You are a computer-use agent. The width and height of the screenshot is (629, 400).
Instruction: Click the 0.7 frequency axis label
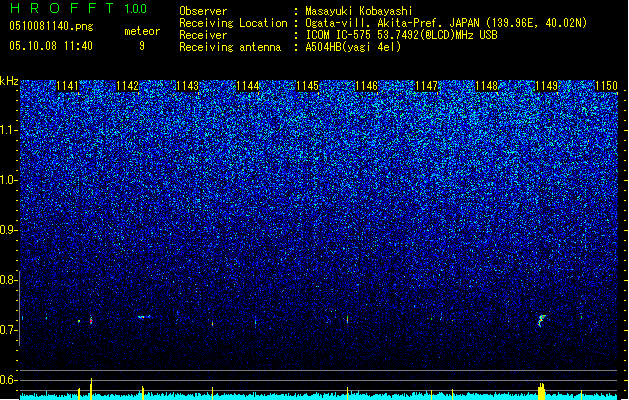(x=8, y=330)
